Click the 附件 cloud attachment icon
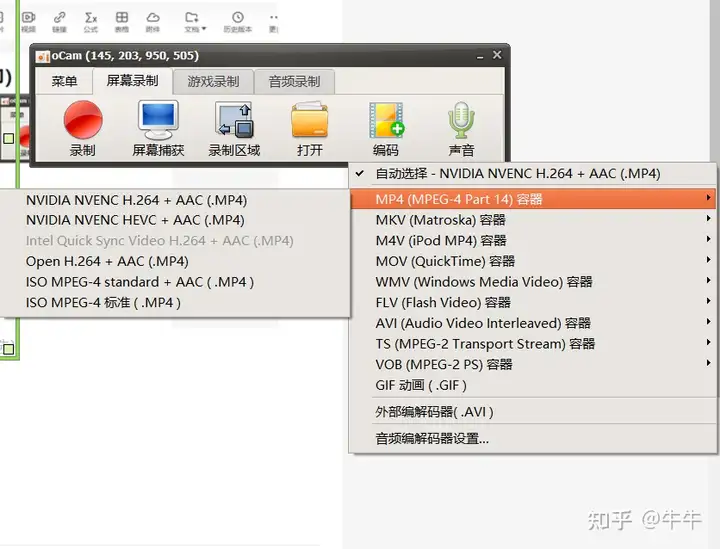Image resolution: width=720 pixels, height=549 pixels. pos(153,18)
